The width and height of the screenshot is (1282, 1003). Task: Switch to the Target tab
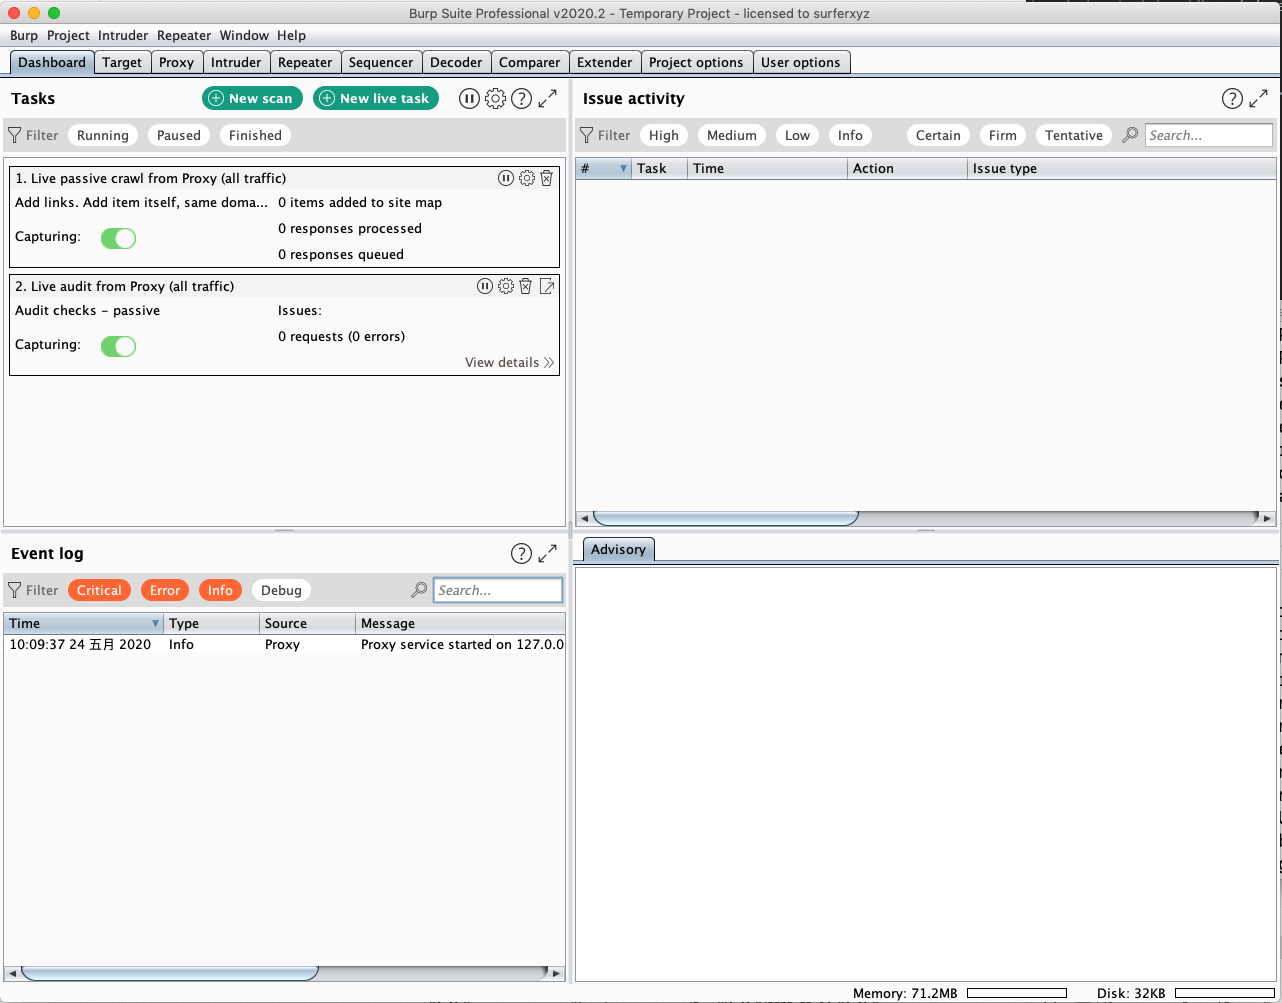[122, 62]
